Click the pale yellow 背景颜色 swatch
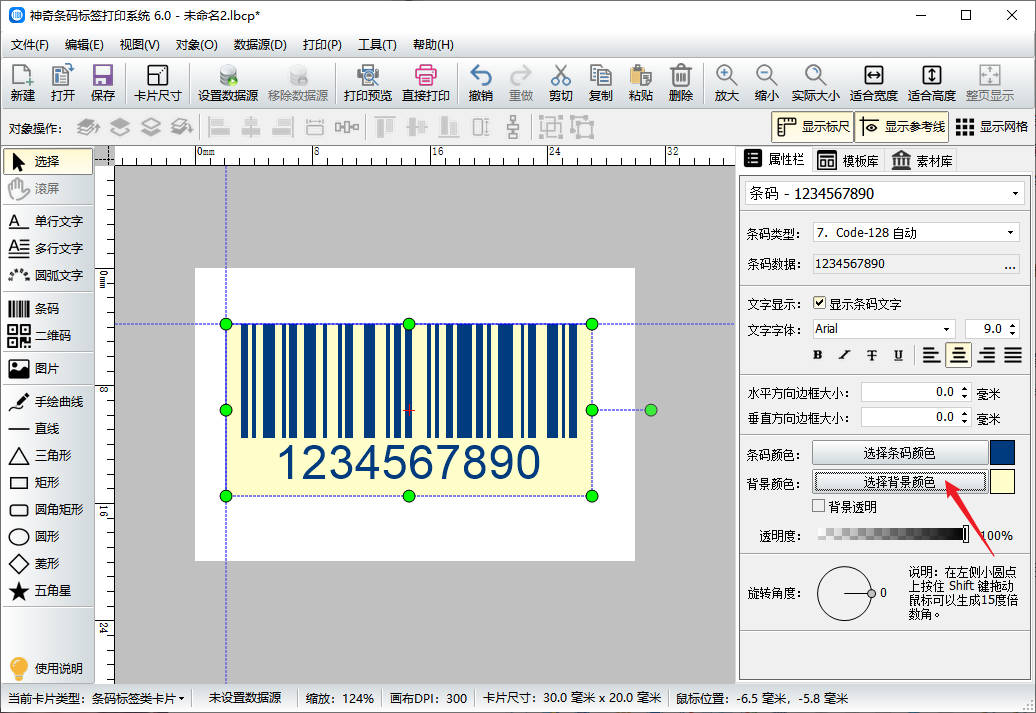The height and width of the screenshot is (713, 1036). [x=1002, y=482]
